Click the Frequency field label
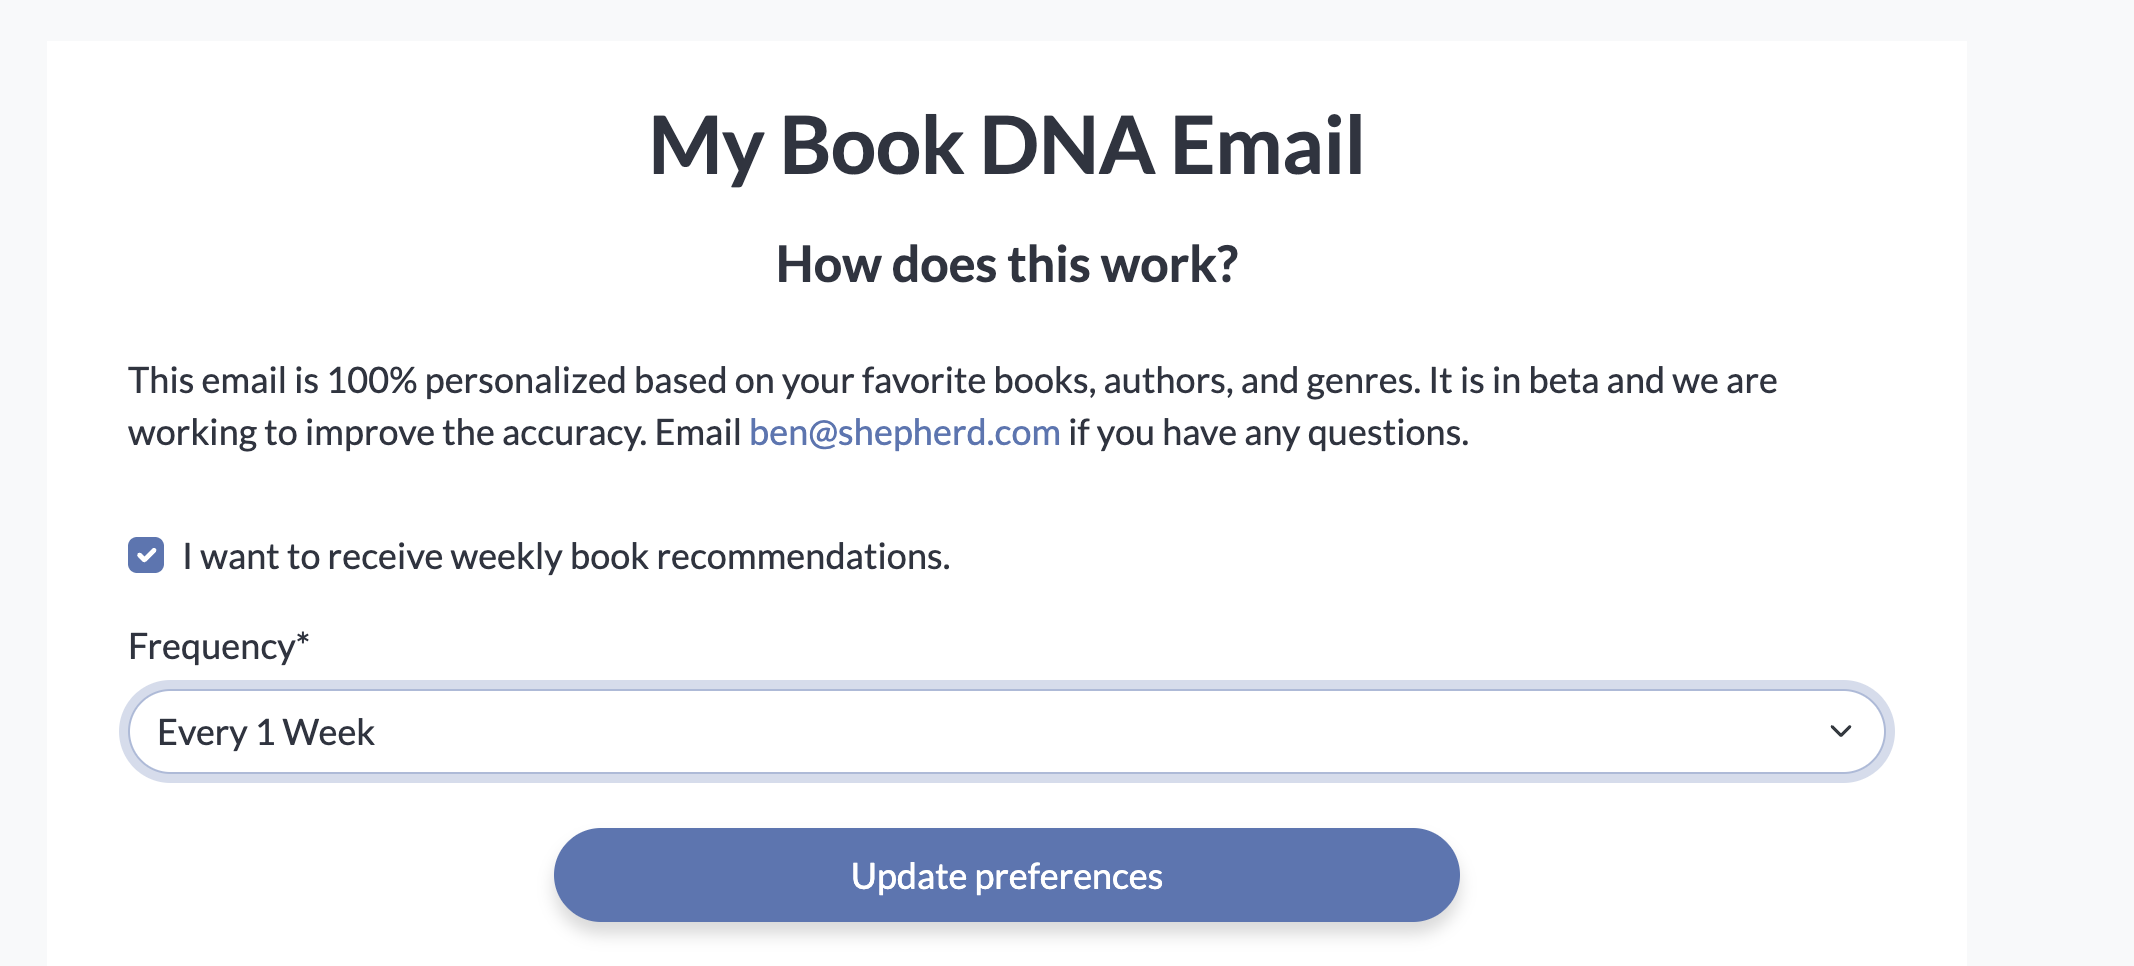 [x=211, y=647]
